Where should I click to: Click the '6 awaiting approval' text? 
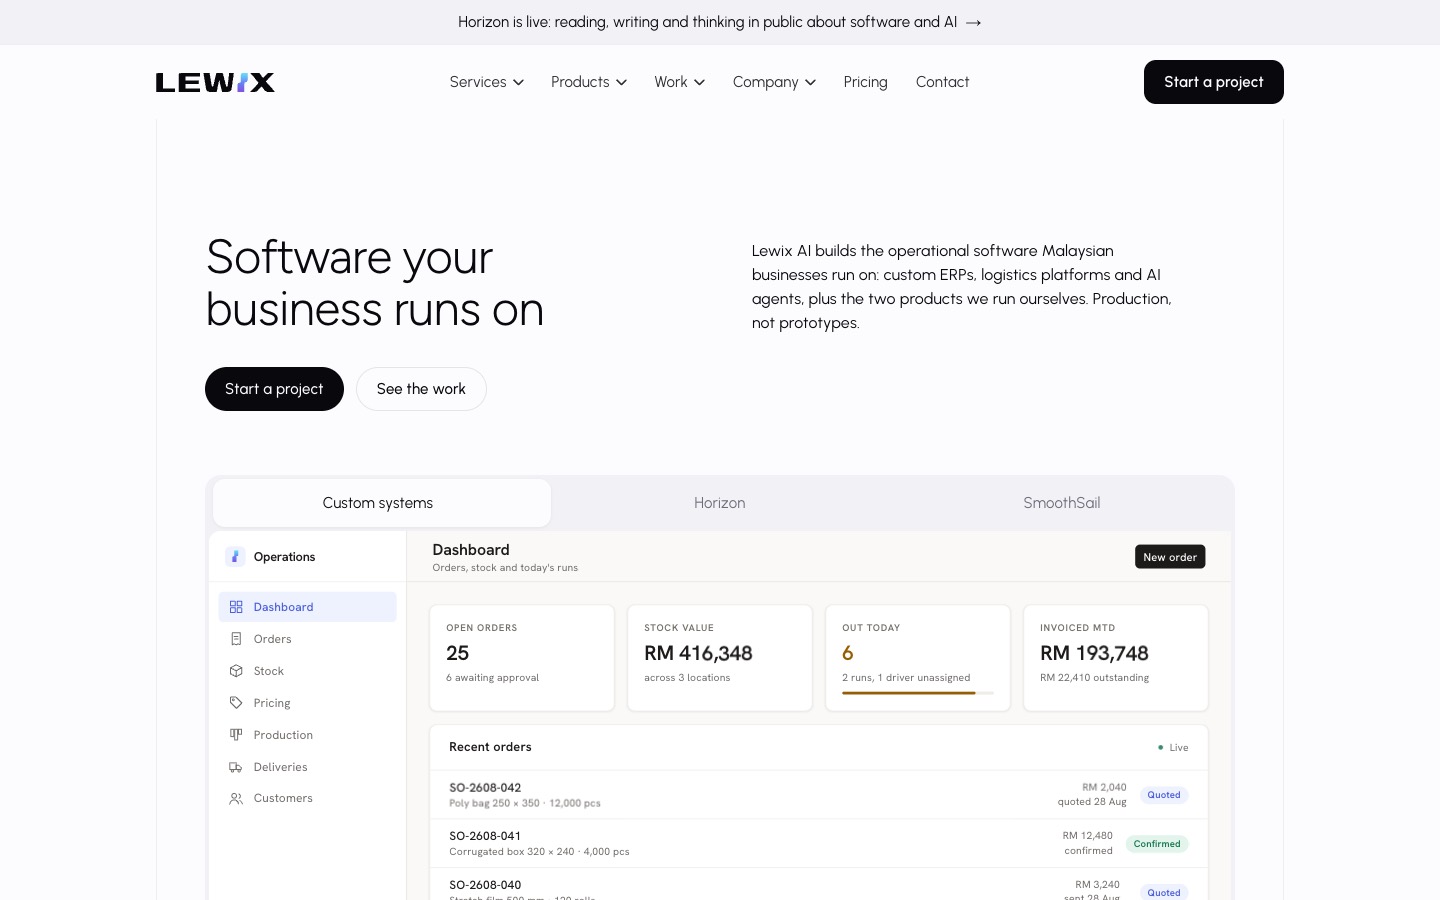[492, 678]
